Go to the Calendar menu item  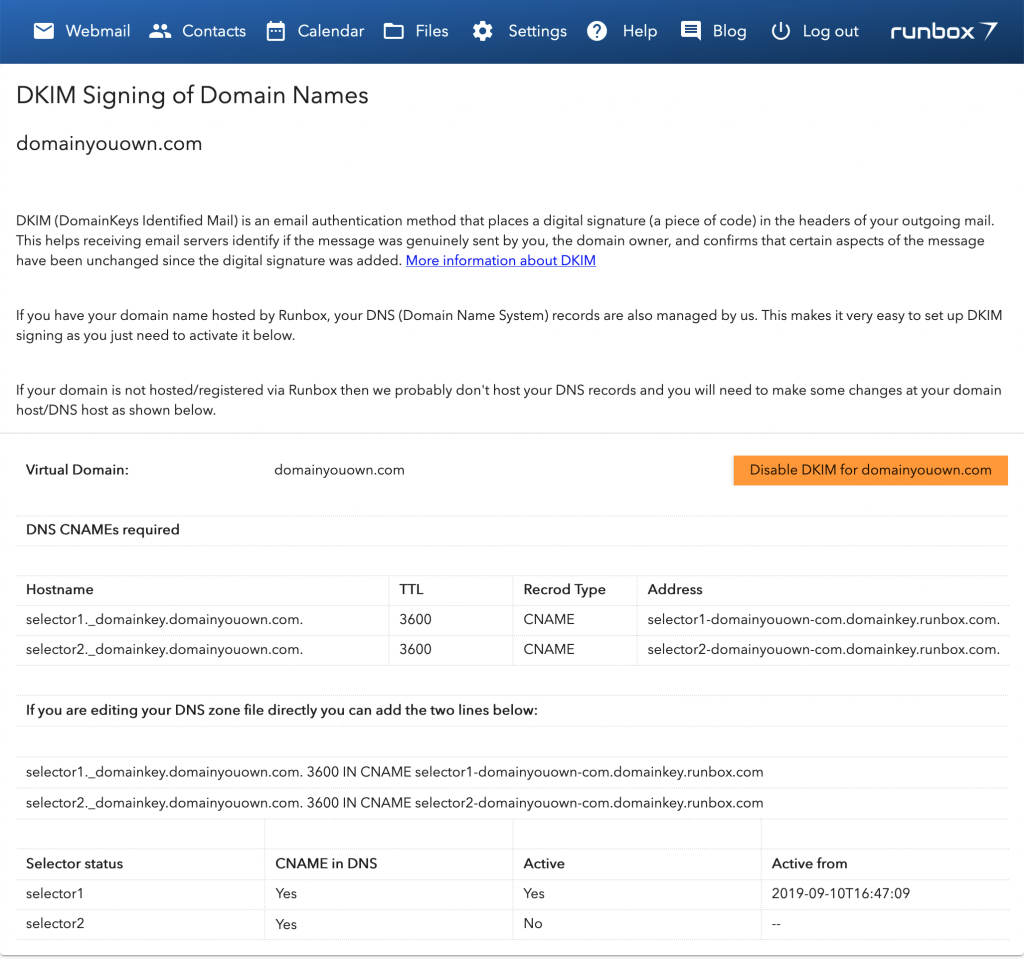pyautogui.click(x=331, y=31)
